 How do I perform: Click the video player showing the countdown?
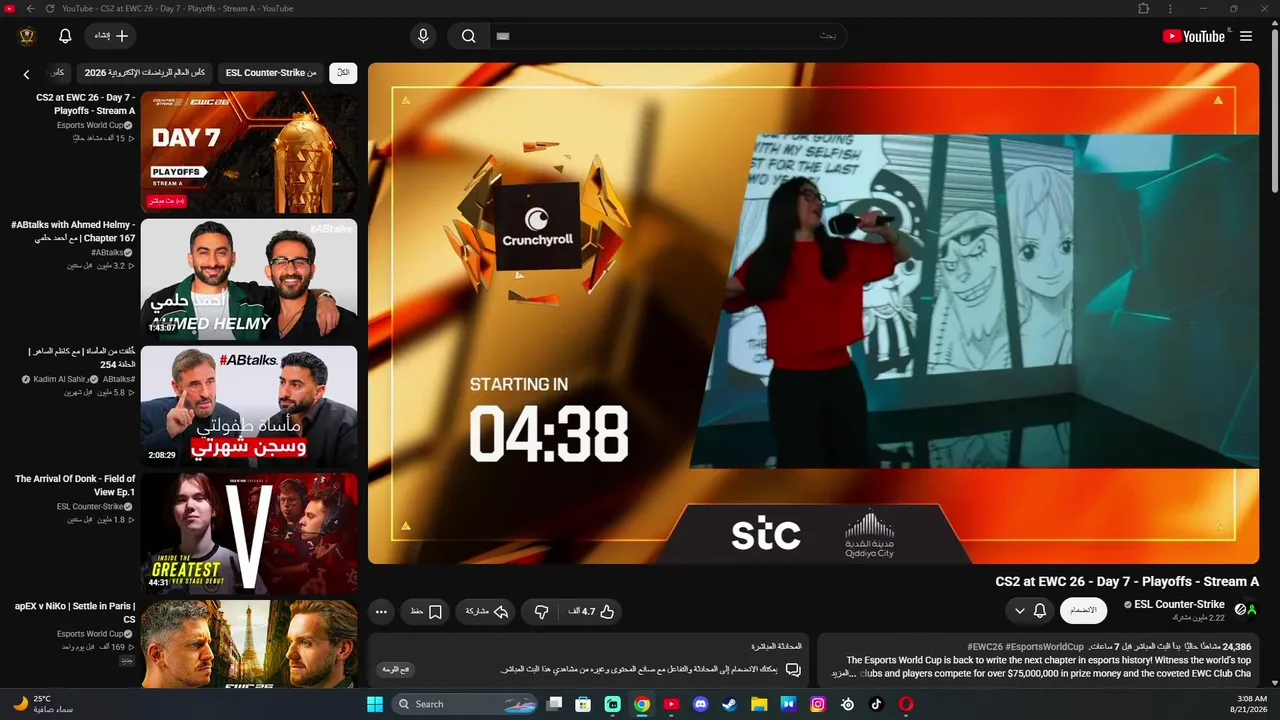click(x=813, y=313)
